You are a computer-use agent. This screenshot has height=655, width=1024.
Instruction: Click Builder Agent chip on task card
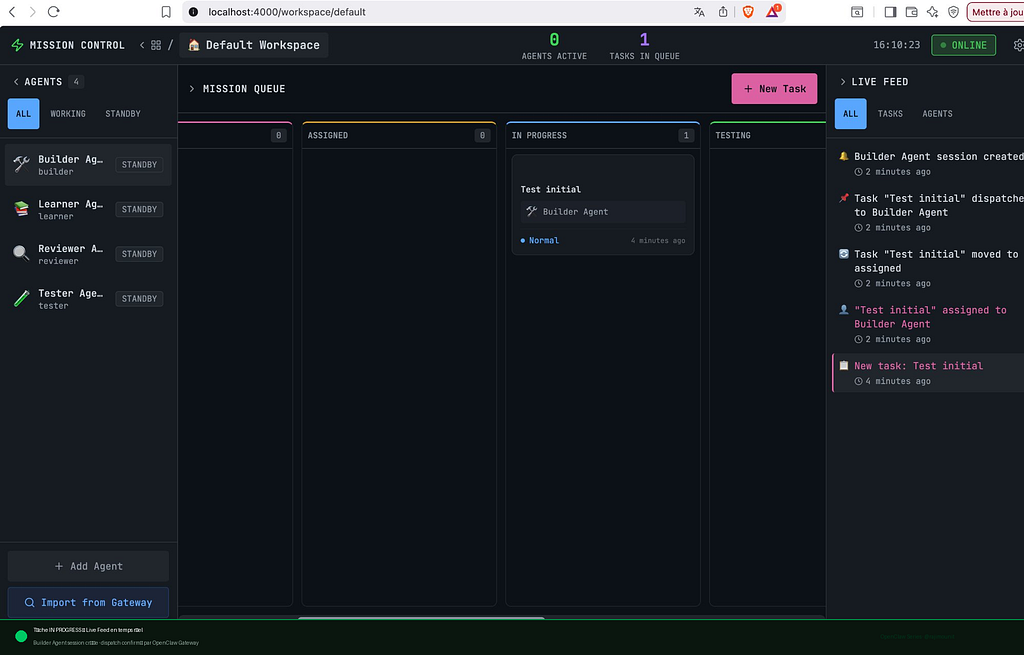pos(603,212)
